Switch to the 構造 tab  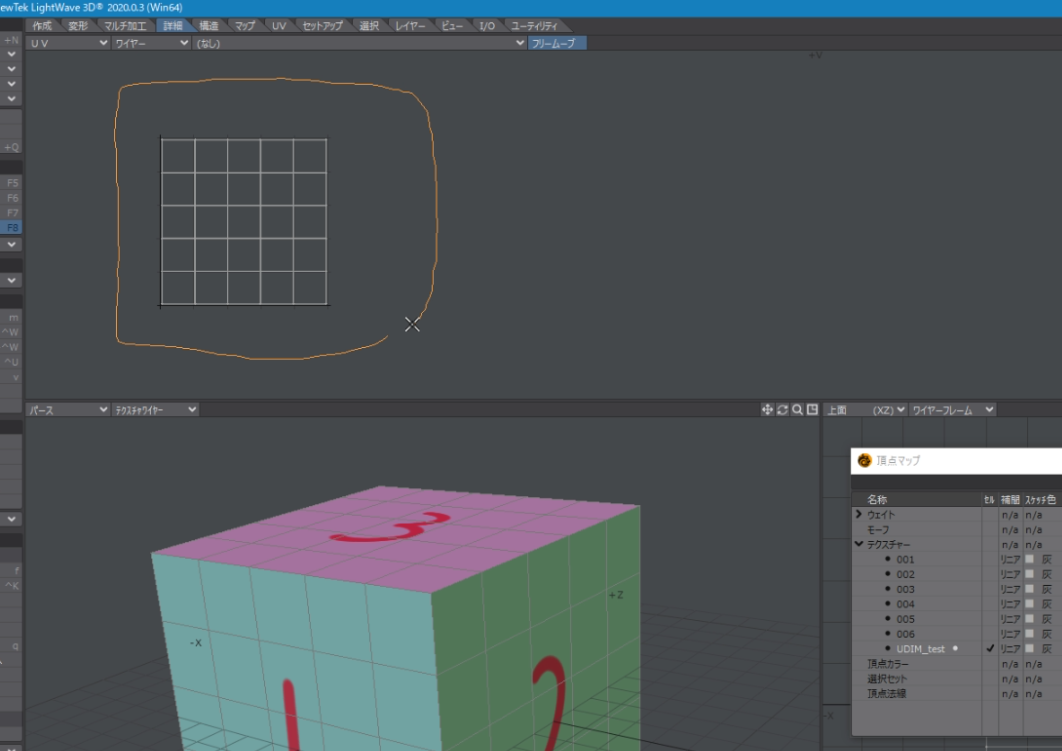(x=209, y=26)
